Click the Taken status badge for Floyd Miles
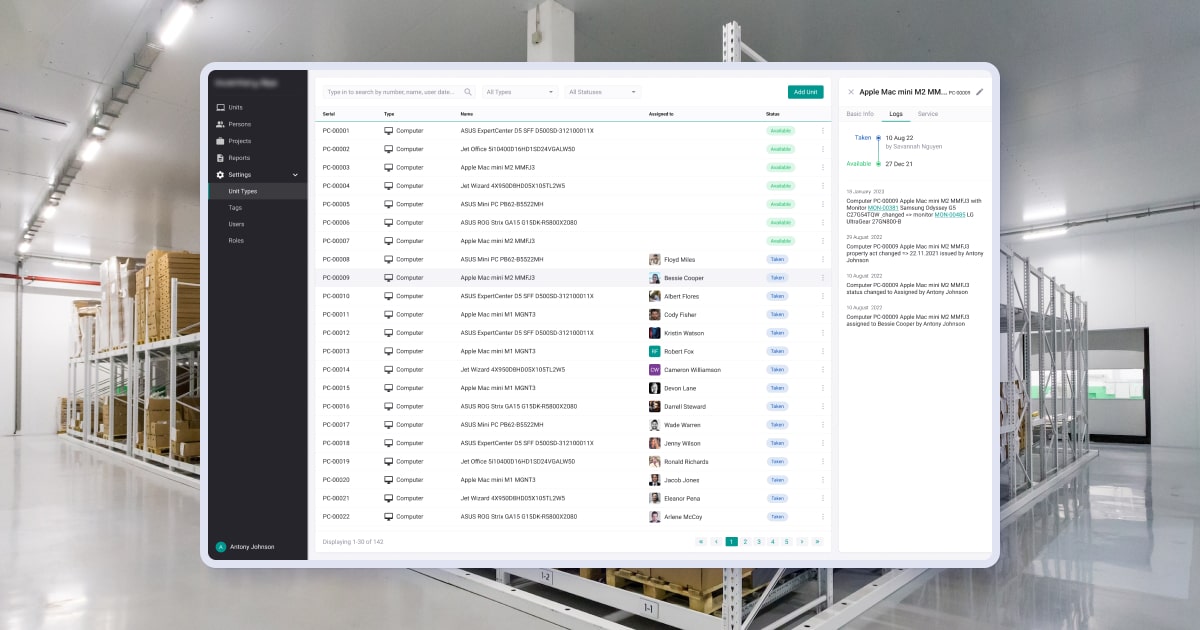Viewport: 1200px width, 630px height. 778,259
